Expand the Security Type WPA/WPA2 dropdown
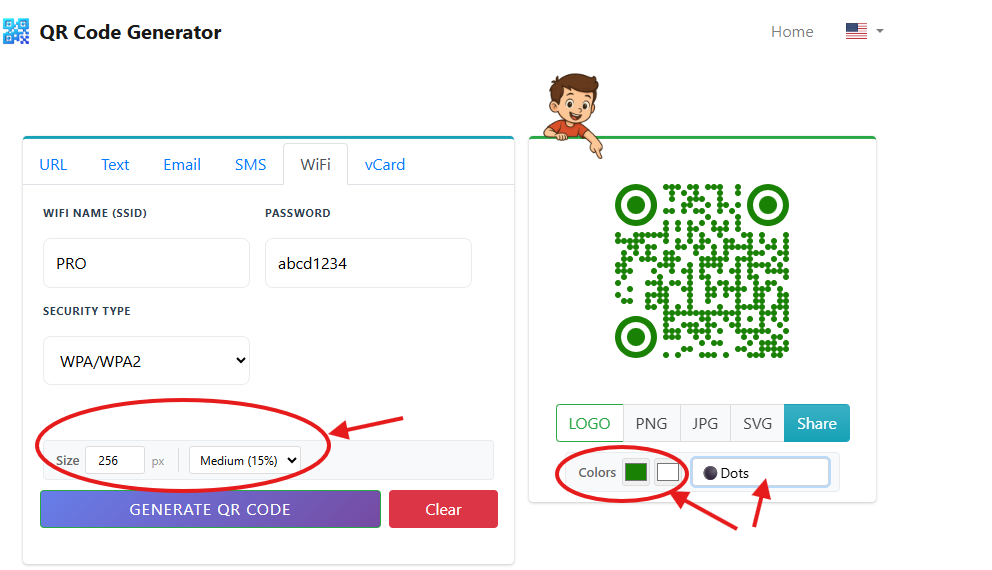The width and height of the screenshot is (992, 570). tap(146, 361)
